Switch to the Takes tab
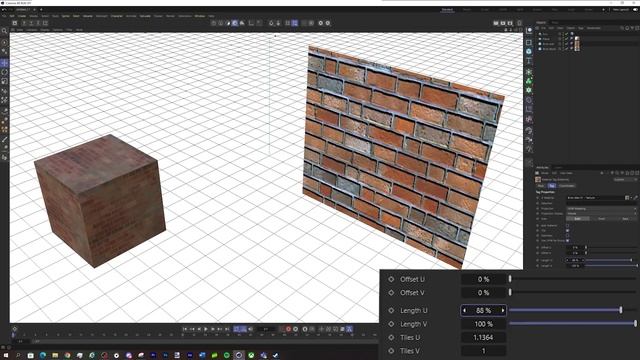The height and width of the screenshot is (360, 640). click(555, 22)
